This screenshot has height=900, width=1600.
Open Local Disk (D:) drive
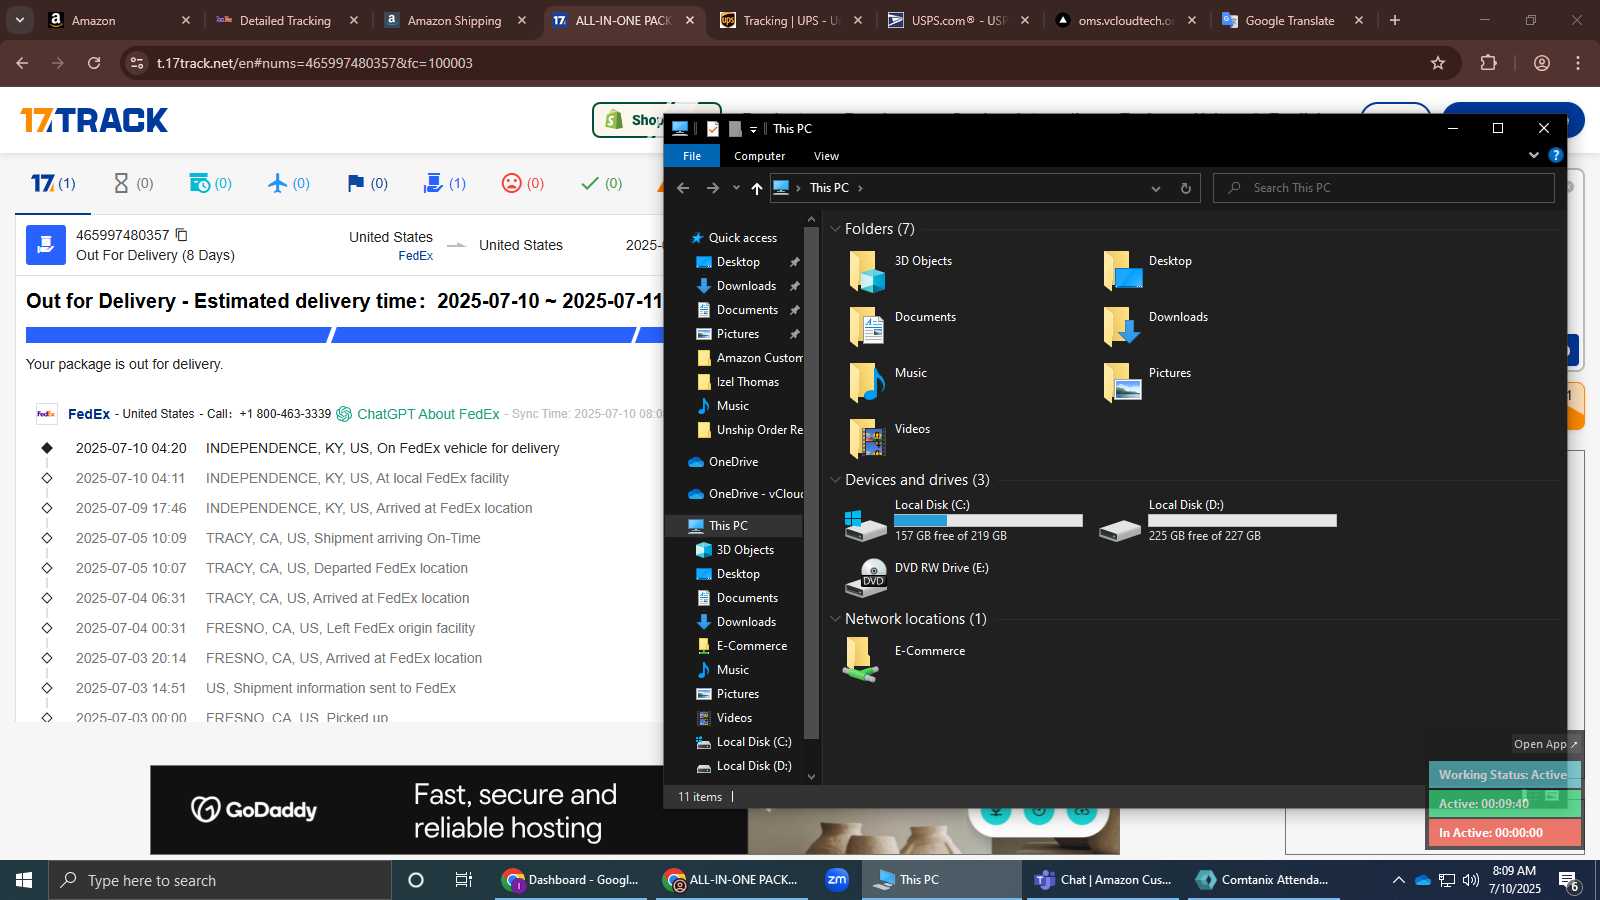[1218, 520]
